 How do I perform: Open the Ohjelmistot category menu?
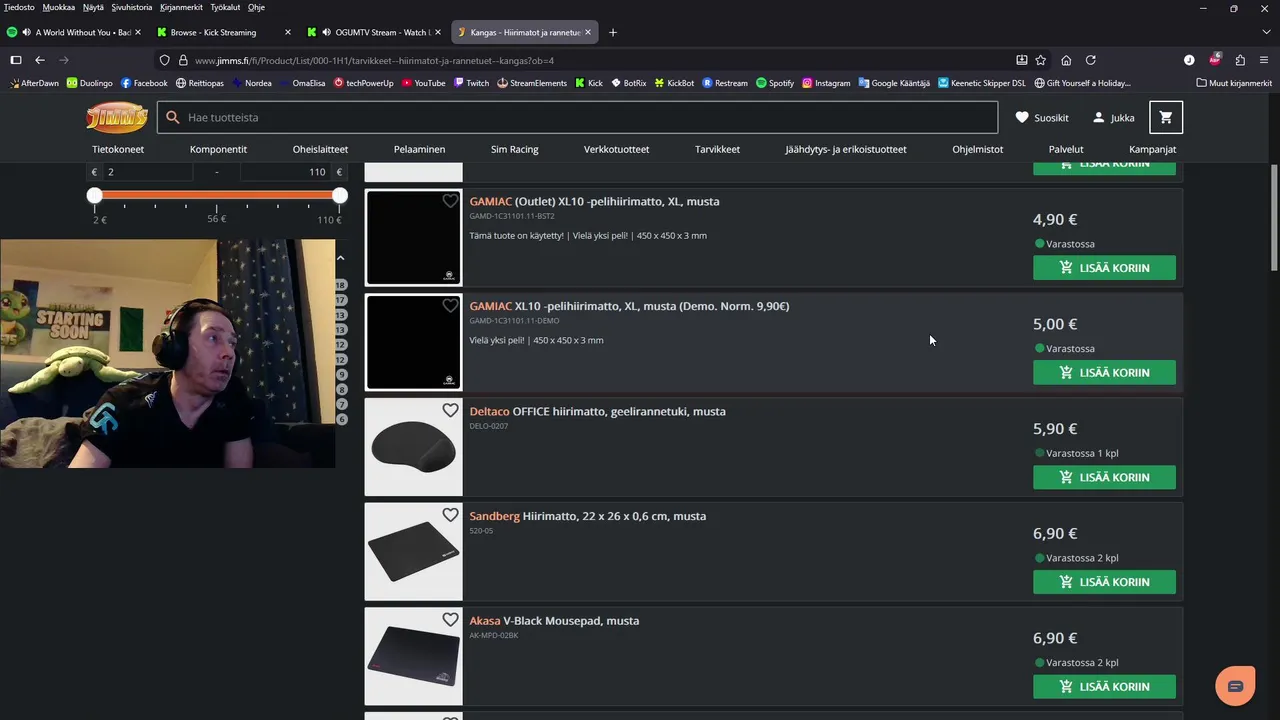pyautogui.click(x=977, y=149)
